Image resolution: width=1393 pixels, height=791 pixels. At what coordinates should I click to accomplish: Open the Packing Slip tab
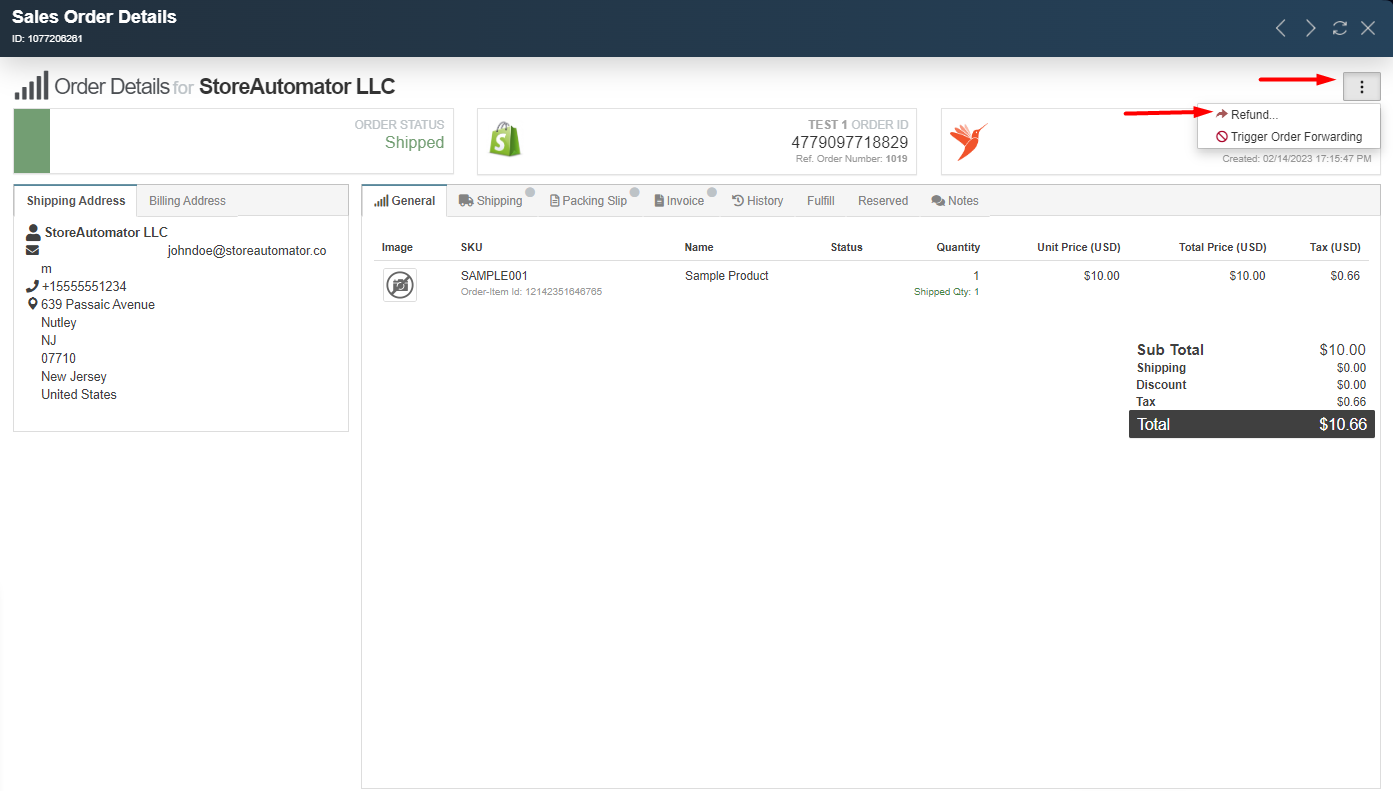(x=589, y=201)
